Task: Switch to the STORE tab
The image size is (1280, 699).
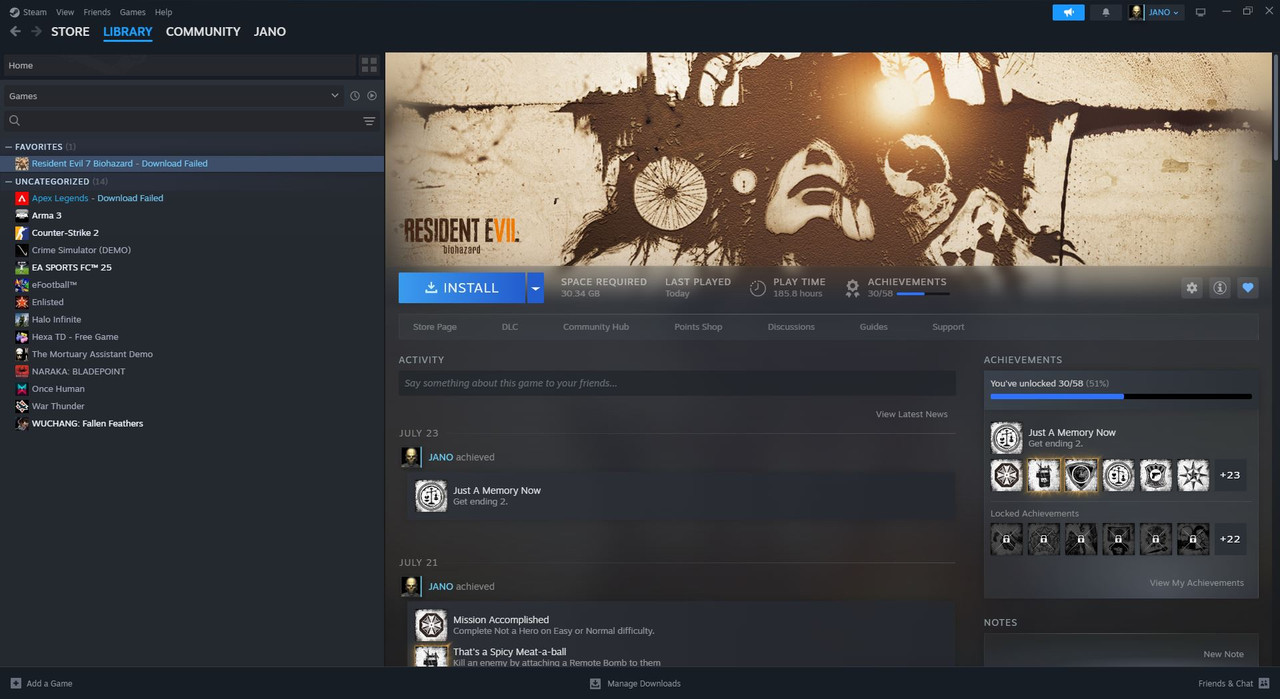Action: (70, 32)
